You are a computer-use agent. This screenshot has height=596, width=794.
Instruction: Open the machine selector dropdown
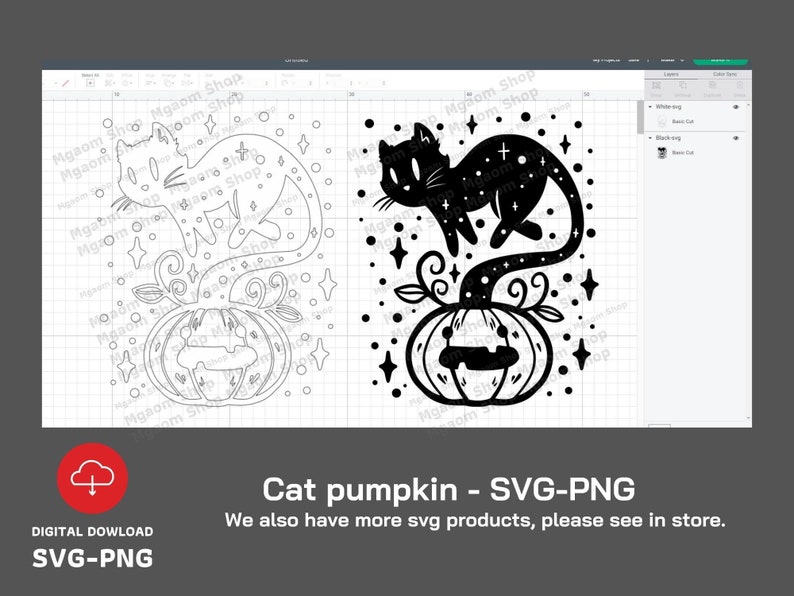[x=672, y=60]
